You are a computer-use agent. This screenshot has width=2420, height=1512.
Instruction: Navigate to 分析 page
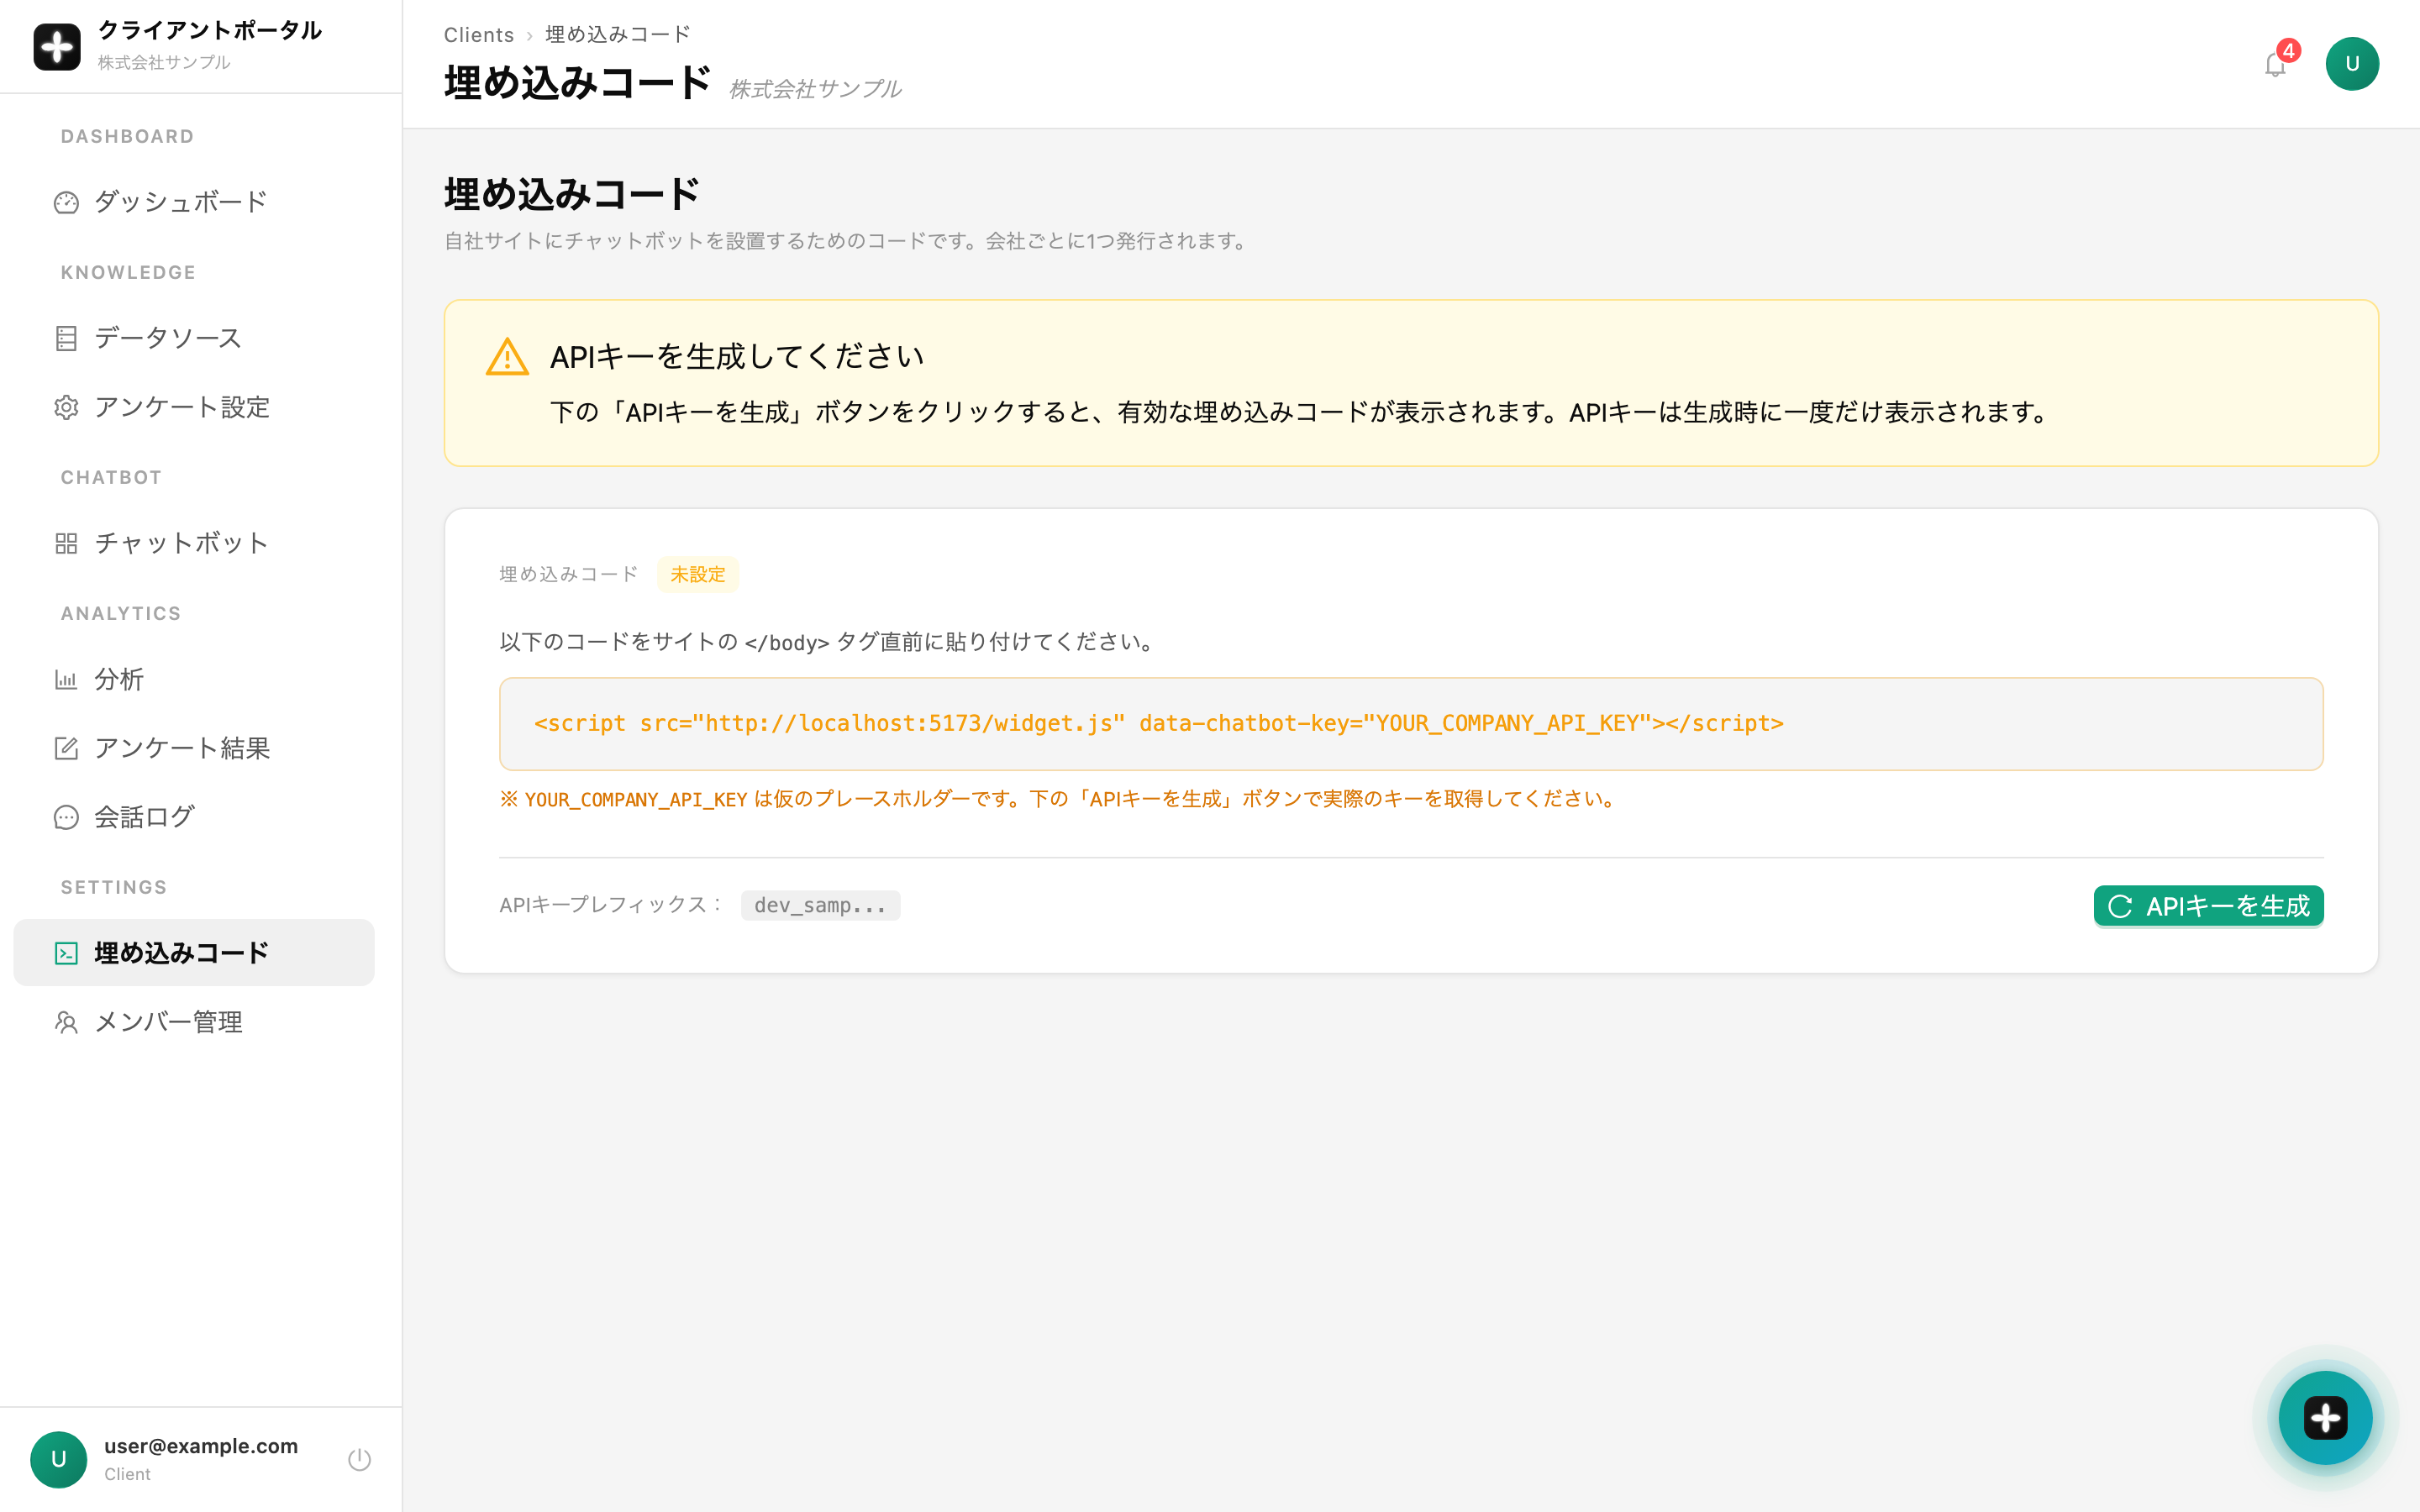(194, 680)
